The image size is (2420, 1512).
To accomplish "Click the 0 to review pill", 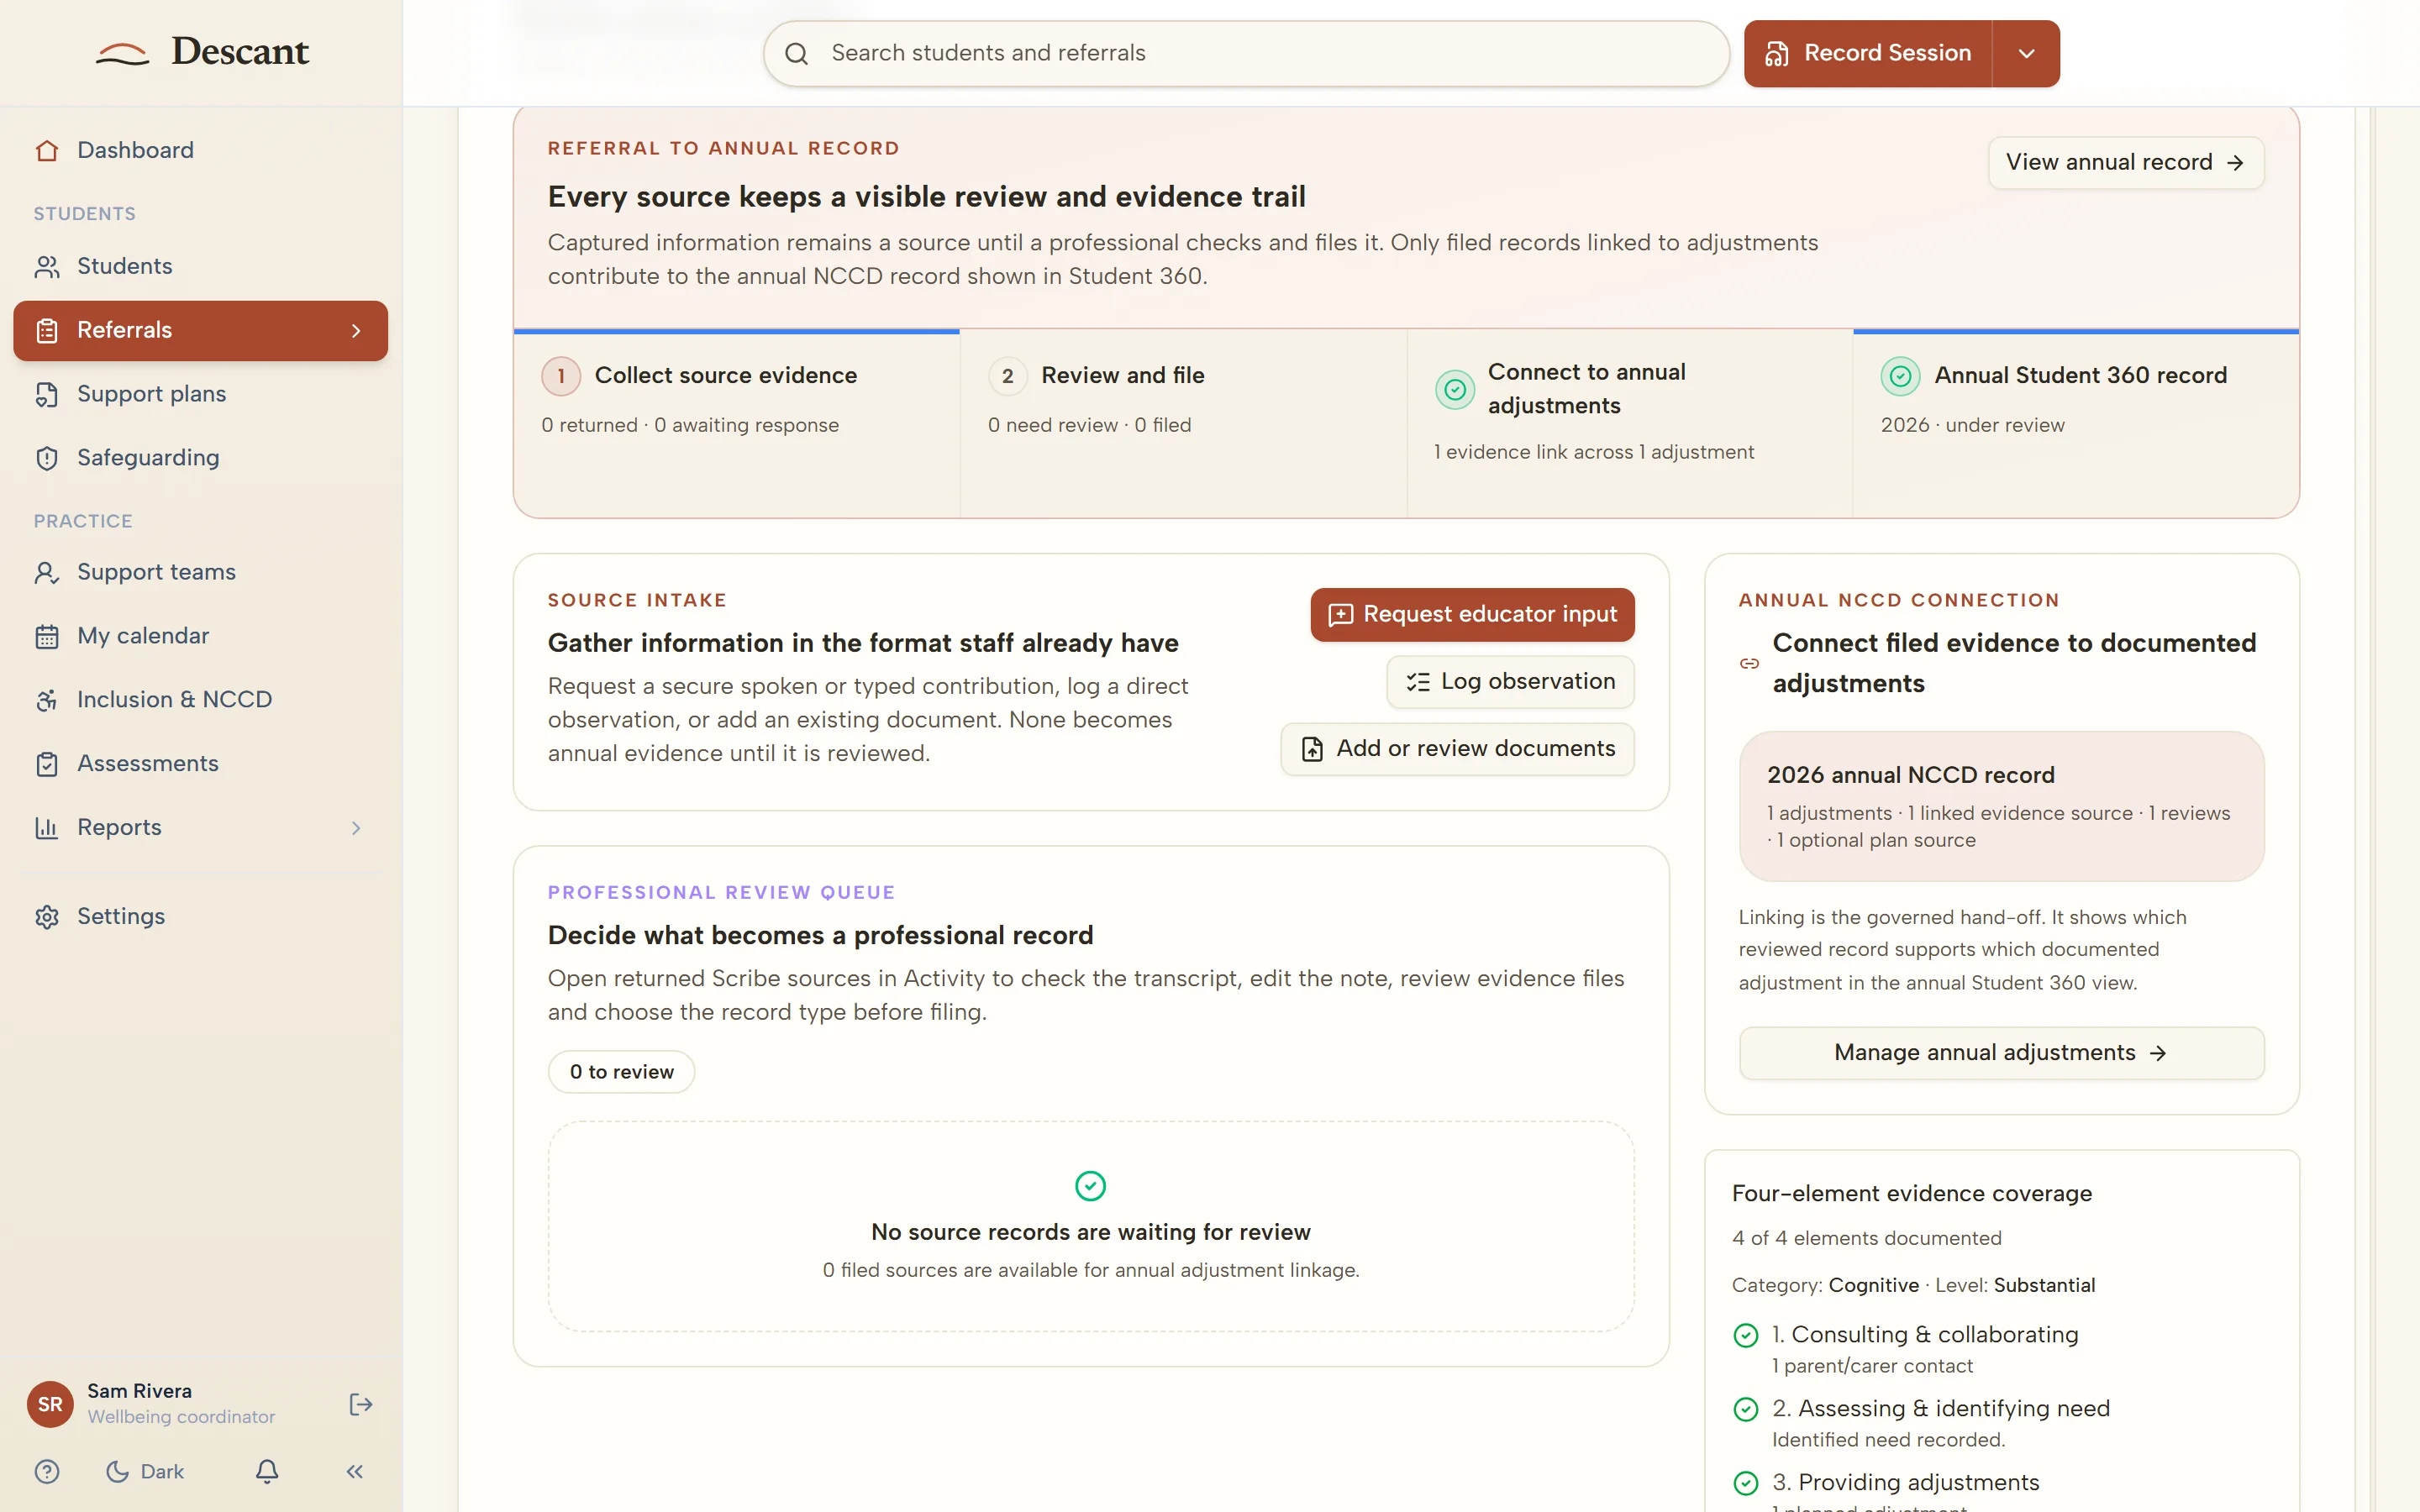I will click(x=621, y=1072).
